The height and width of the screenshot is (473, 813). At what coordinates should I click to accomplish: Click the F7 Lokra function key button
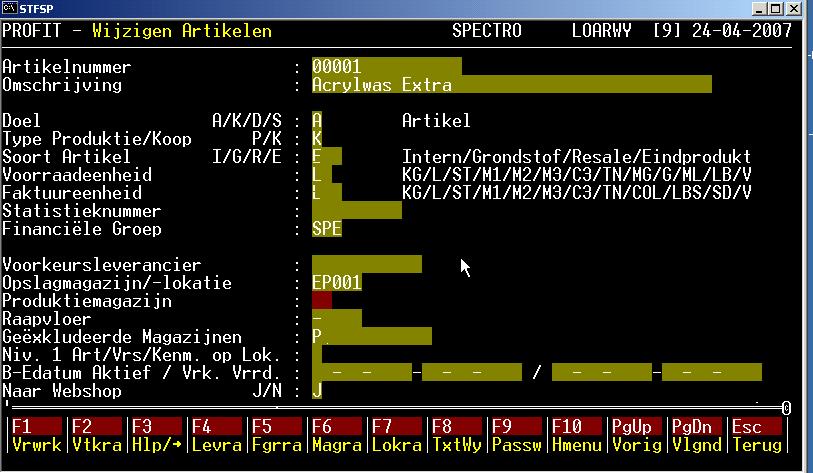pyautogui.click(x=397, y=435)
